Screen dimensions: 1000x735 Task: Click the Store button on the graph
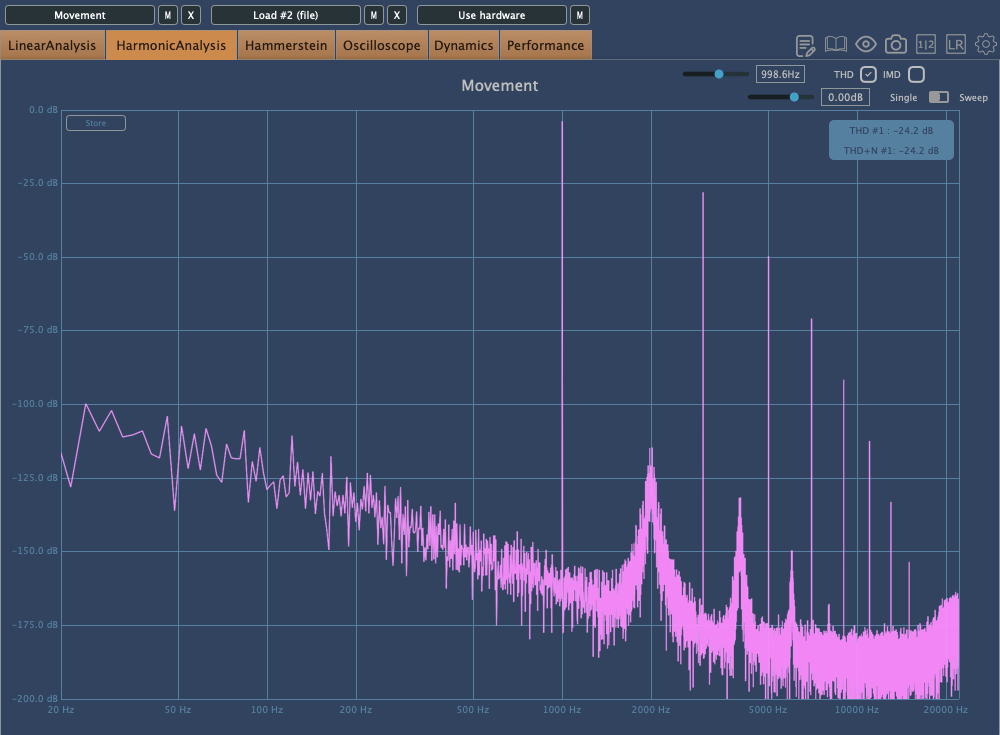click(x=96, y=123)
